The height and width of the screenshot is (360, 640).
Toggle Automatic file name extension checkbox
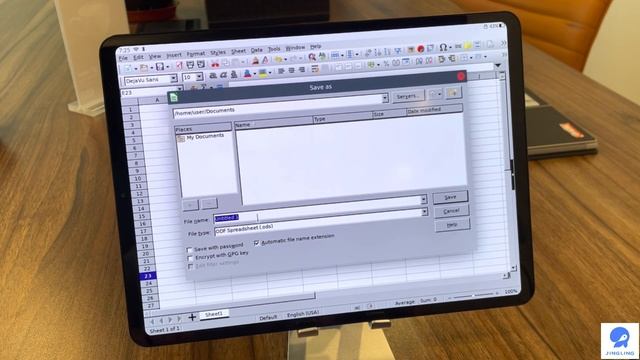[x=257, y=243]
